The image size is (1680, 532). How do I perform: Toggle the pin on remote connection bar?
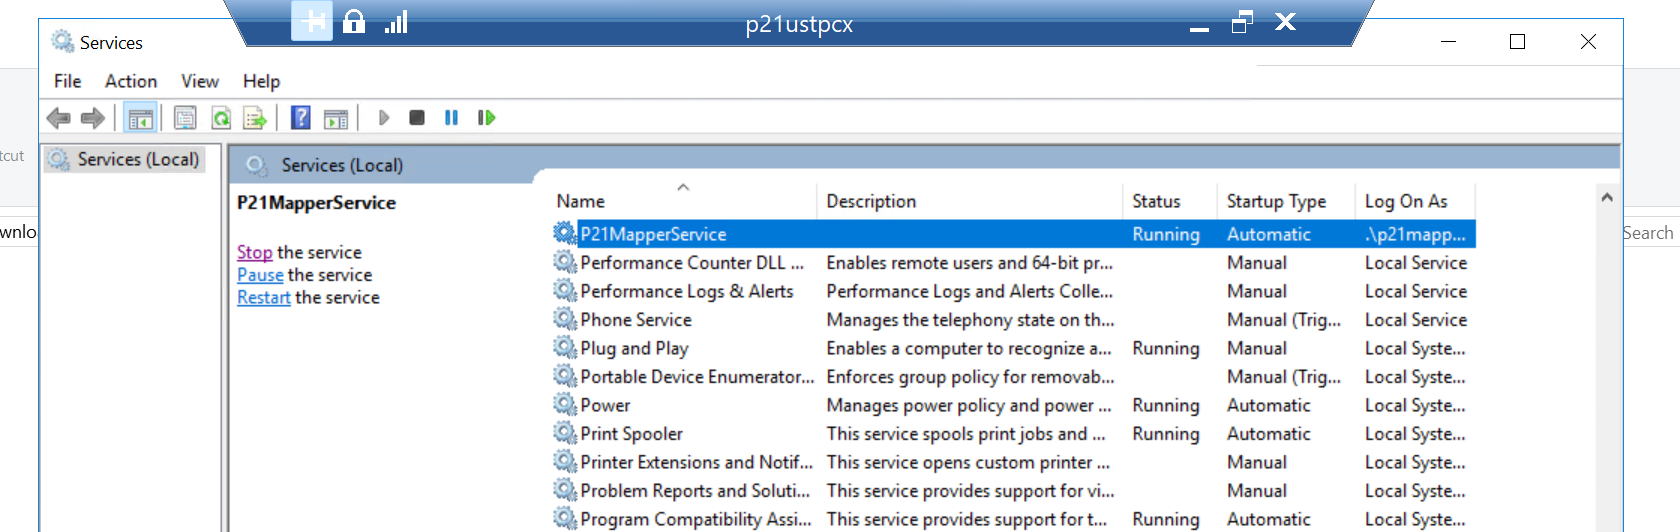312,21
